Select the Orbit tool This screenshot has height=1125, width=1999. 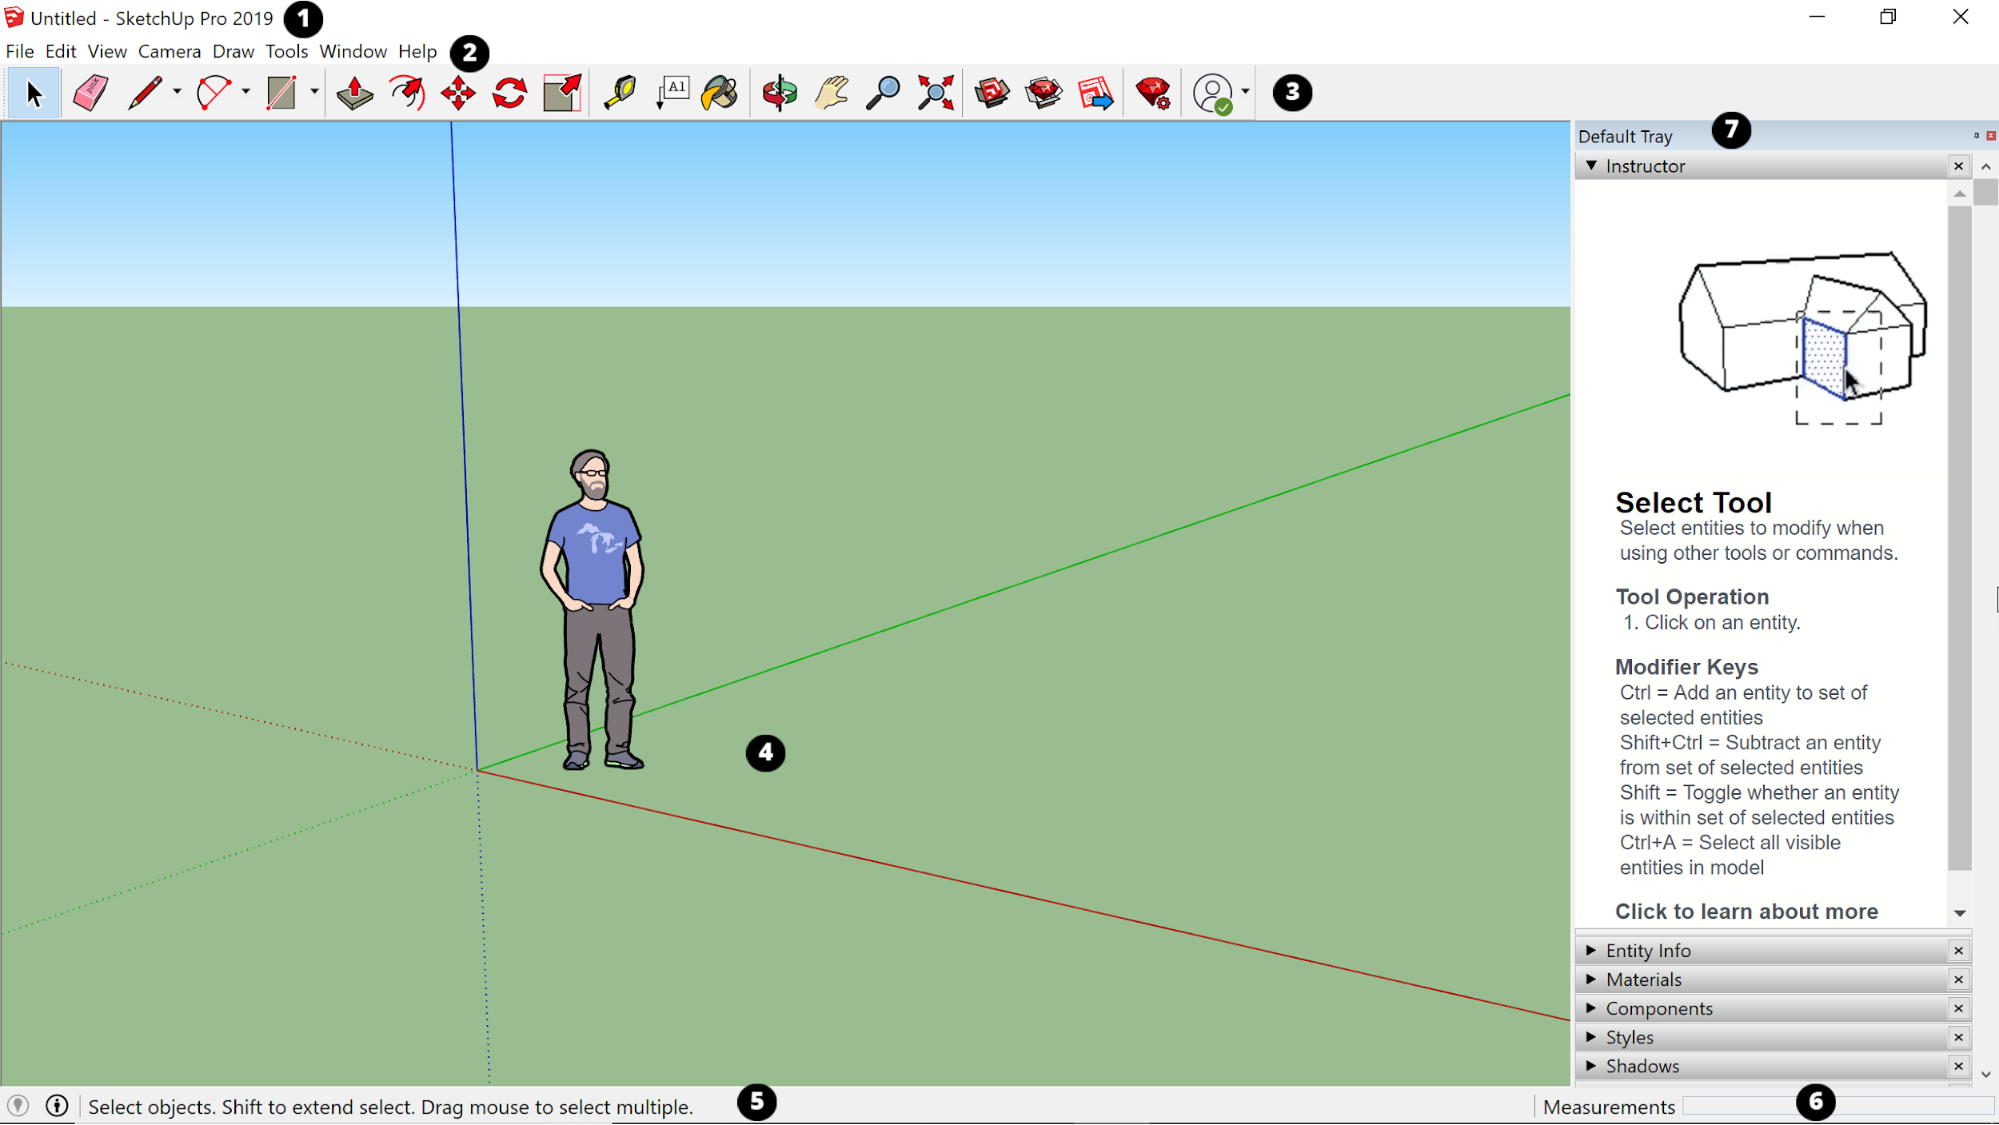778,92
